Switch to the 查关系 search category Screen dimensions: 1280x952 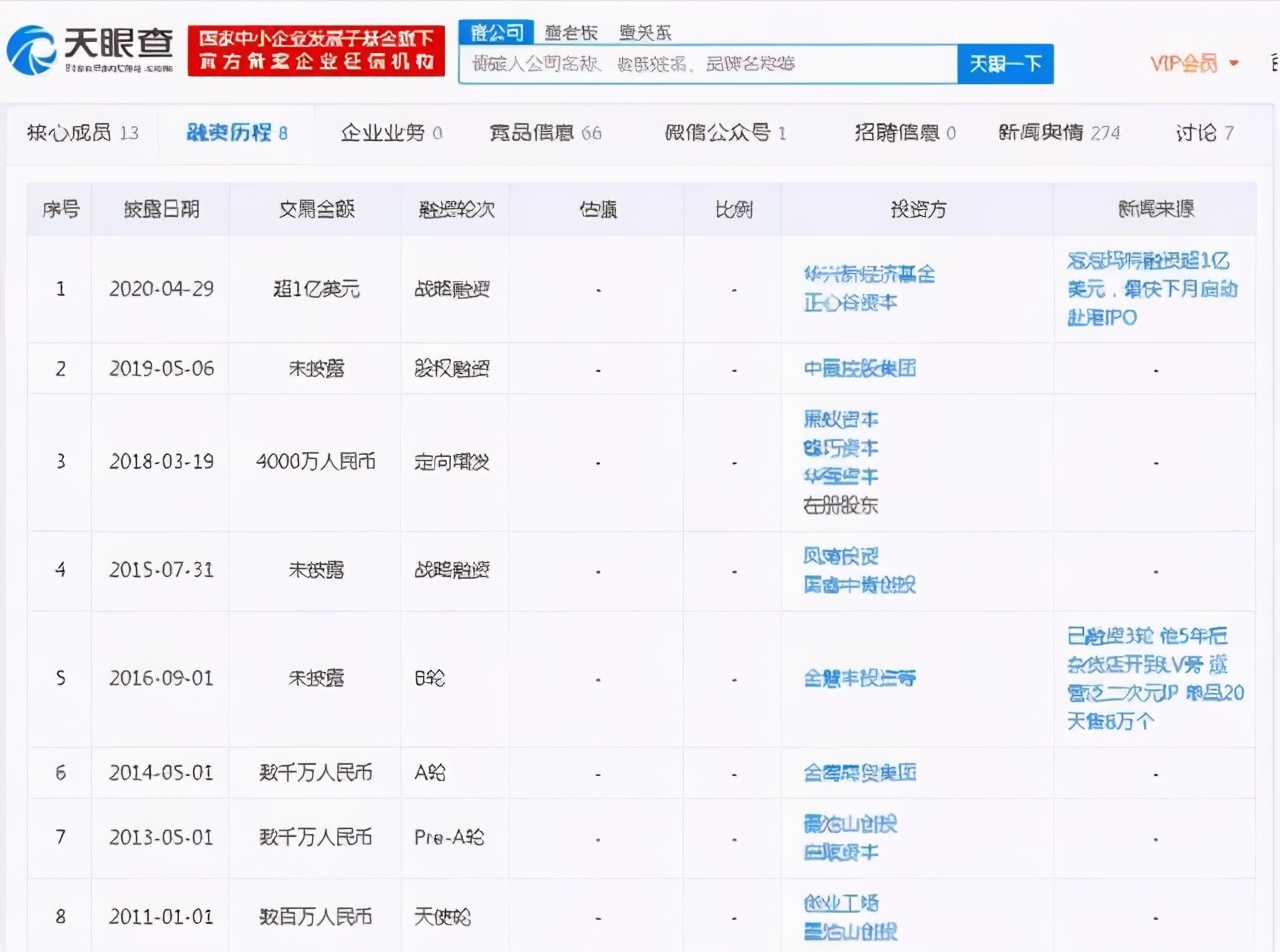point(643,32)
